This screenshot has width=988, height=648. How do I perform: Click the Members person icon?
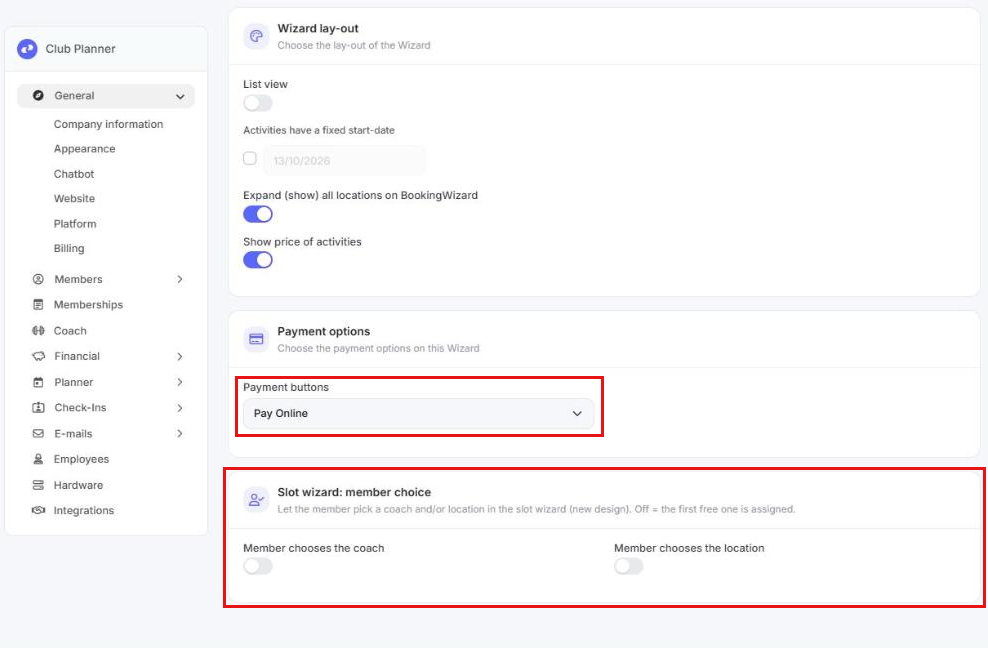tap(38, 279)
